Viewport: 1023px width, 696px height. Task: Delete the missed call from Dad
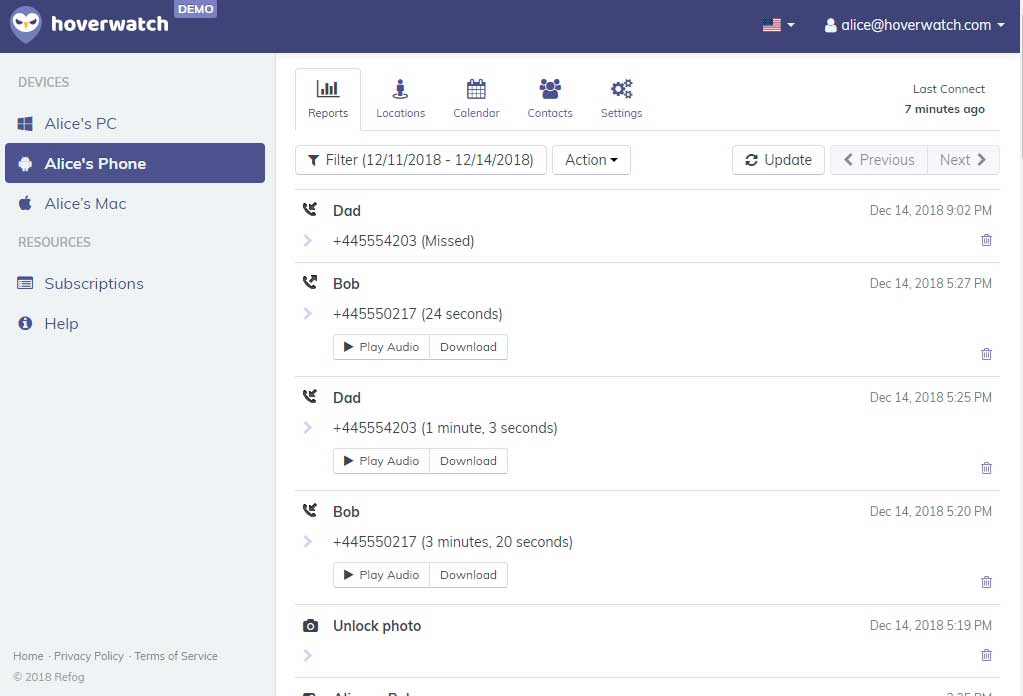986,240
